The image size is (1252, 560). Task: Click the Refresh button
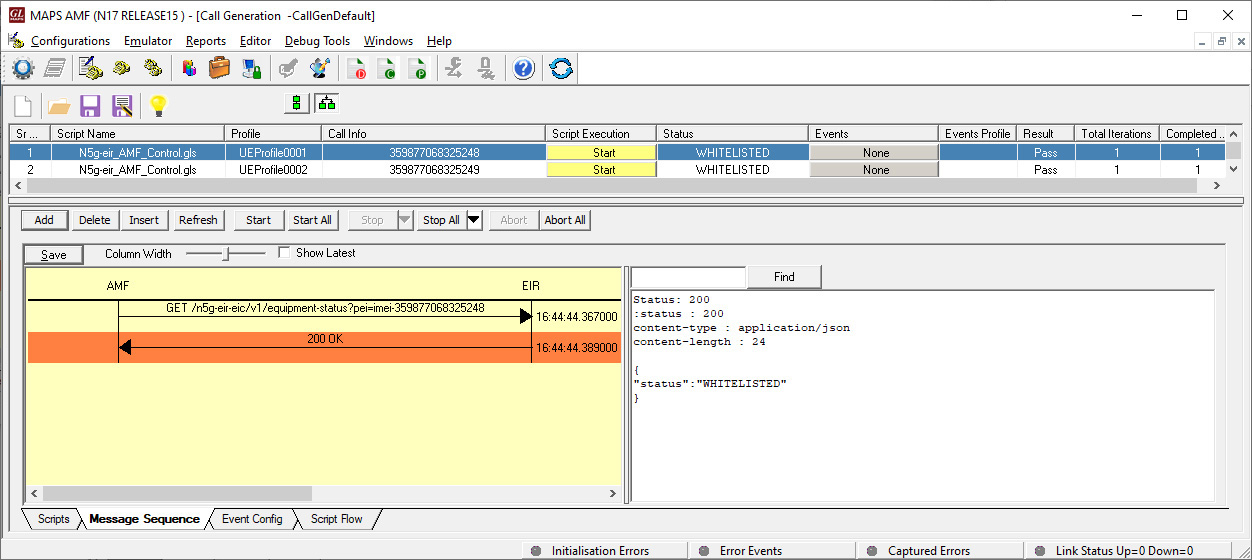(198, 220)
